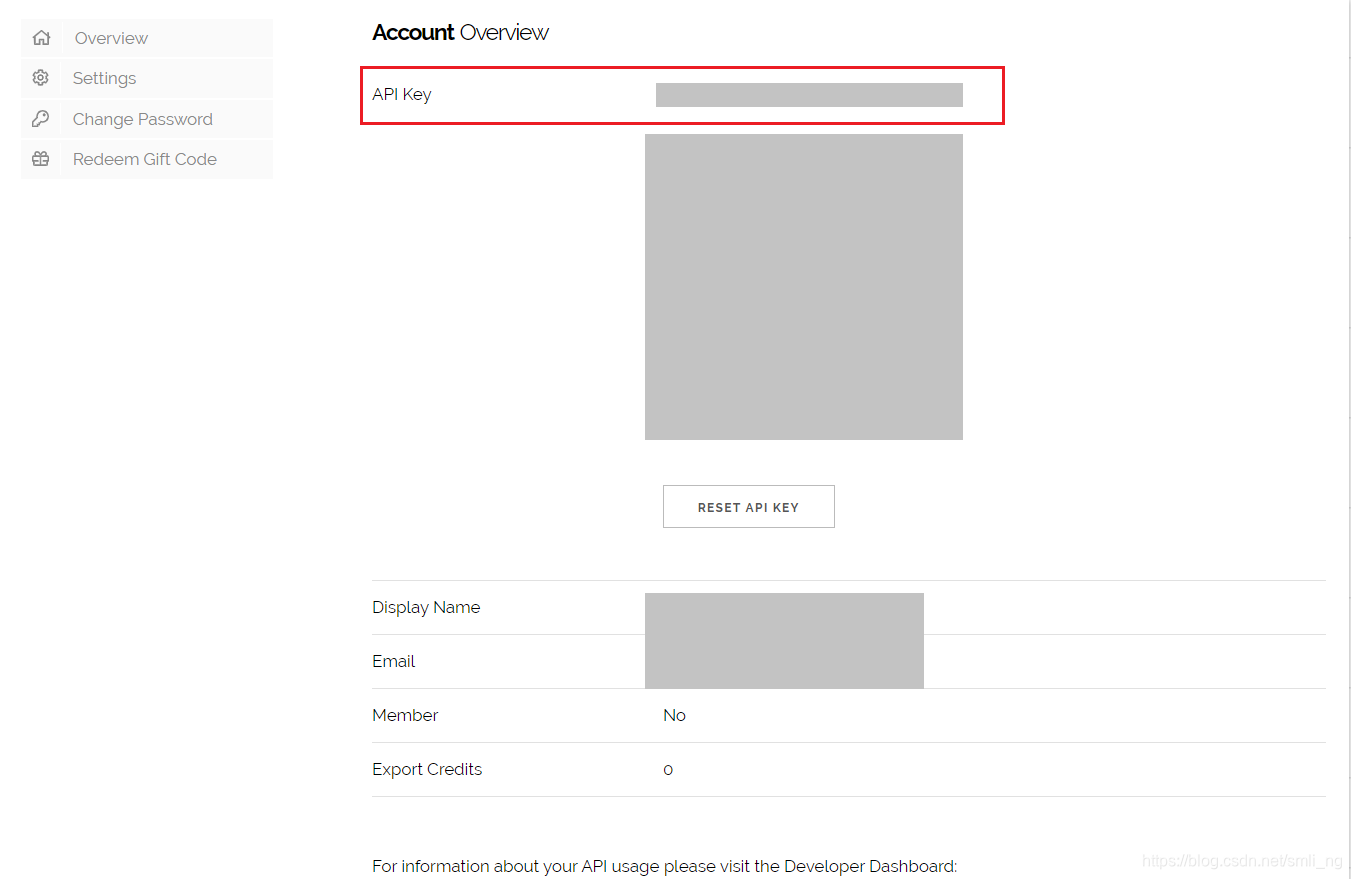The image size is (1351, 879).
Task: Select the Display Name label
Action: 426,607
